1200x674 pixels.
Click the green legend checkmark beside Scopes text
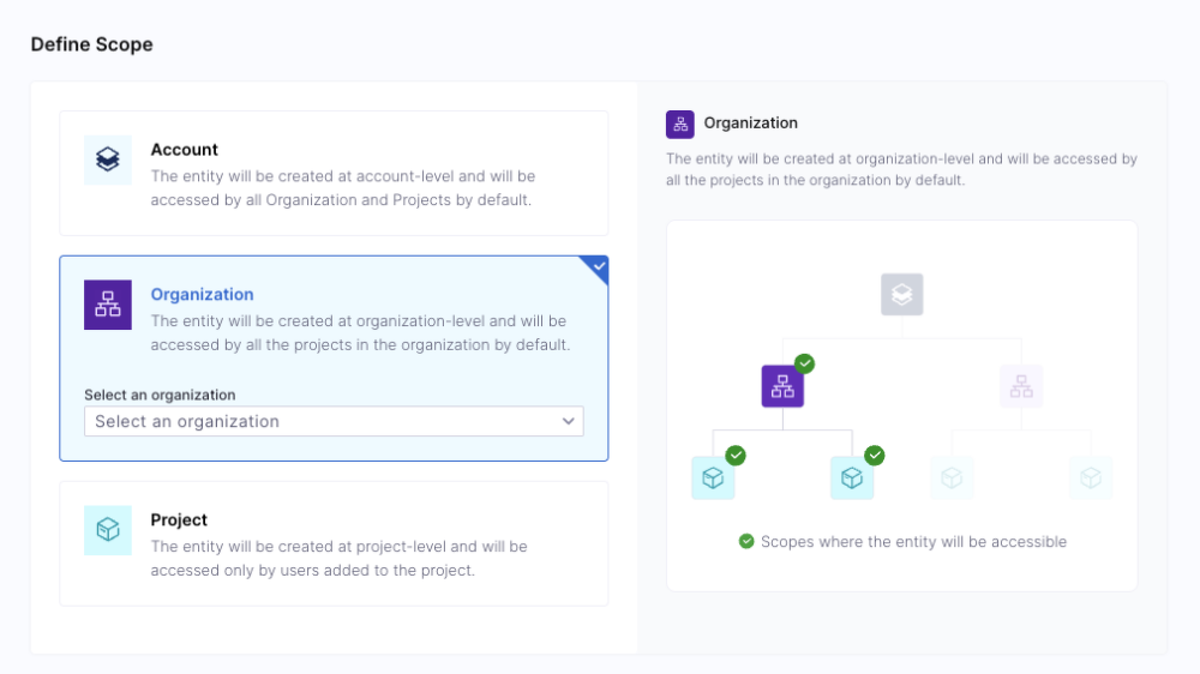point(746,542)
